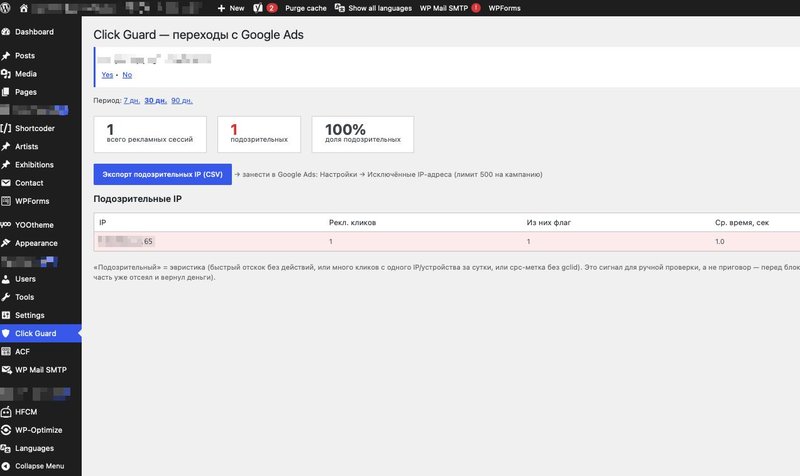Click the Artists pin icon
The image size is (800, 476).
click(x=6, y=146)
